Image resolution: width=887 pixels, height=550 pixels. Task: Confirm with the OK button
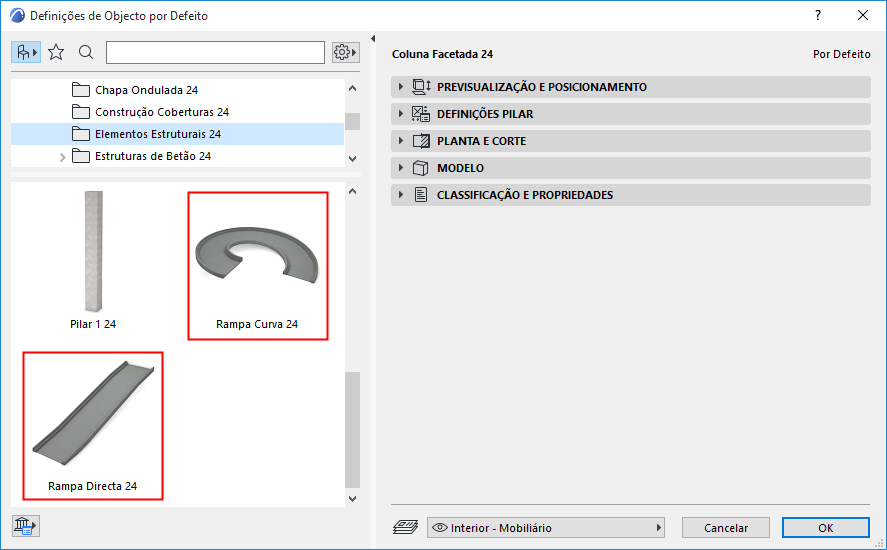[x=825, y=527]
